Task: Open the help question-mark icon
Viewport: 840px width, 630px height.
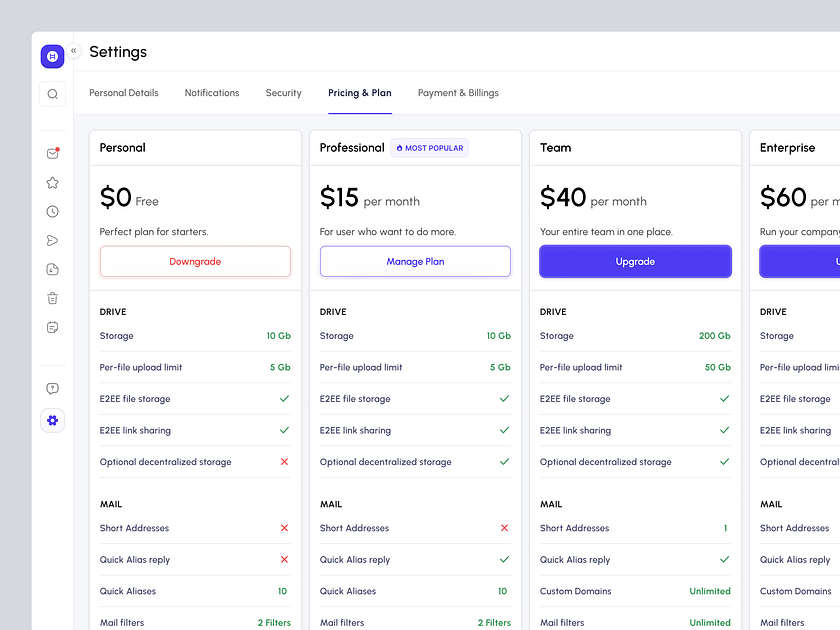Action: point(52,389)
